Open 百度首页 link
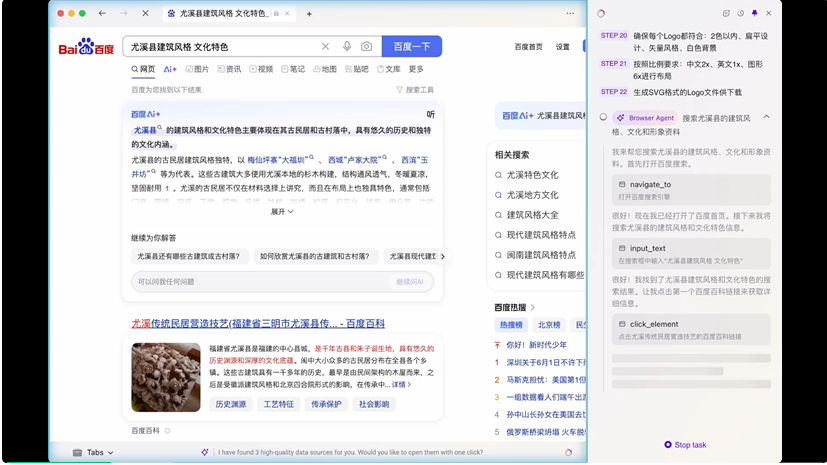 tap(528, 46)
